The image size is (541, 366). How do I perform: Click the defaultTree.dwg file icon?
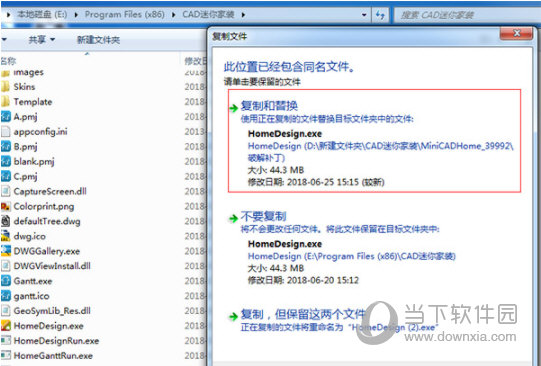(6, 221)
